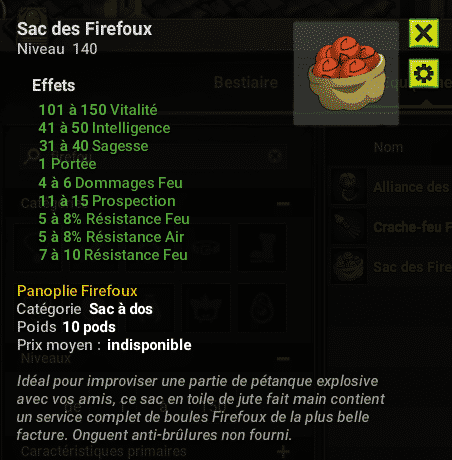Expand the Caractéristiques primaires section

tap(283, 452)
